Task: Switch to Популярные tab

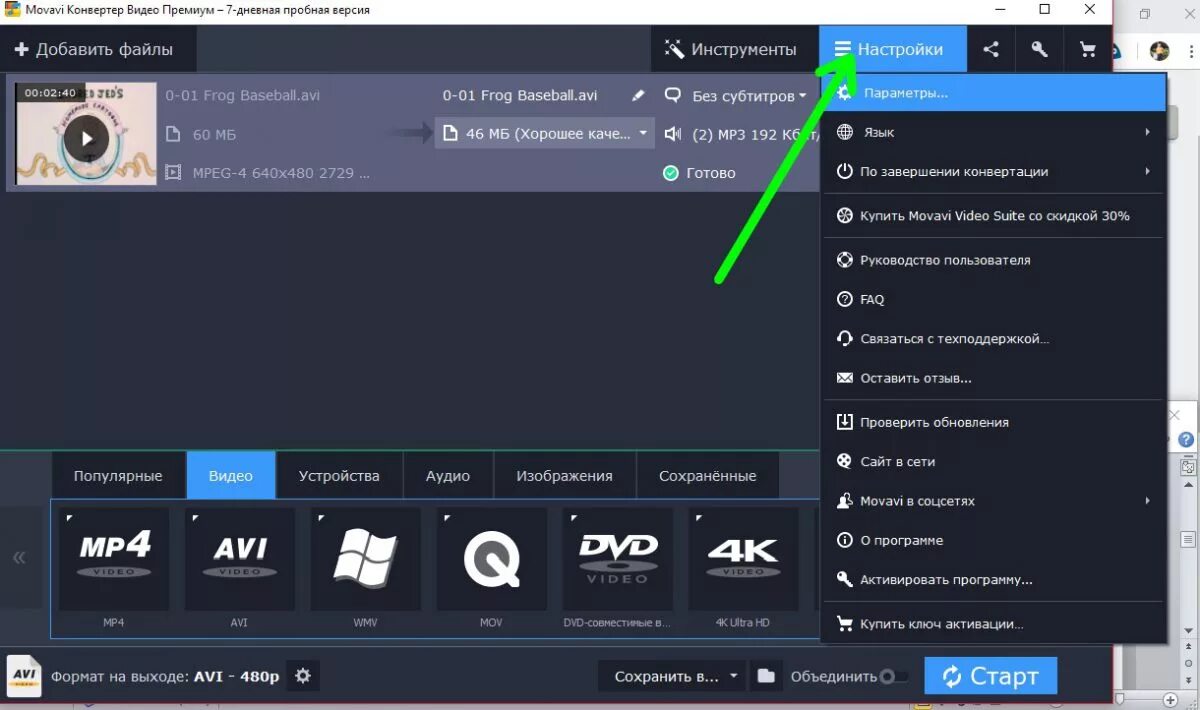Action: click(x=118, y=476)
